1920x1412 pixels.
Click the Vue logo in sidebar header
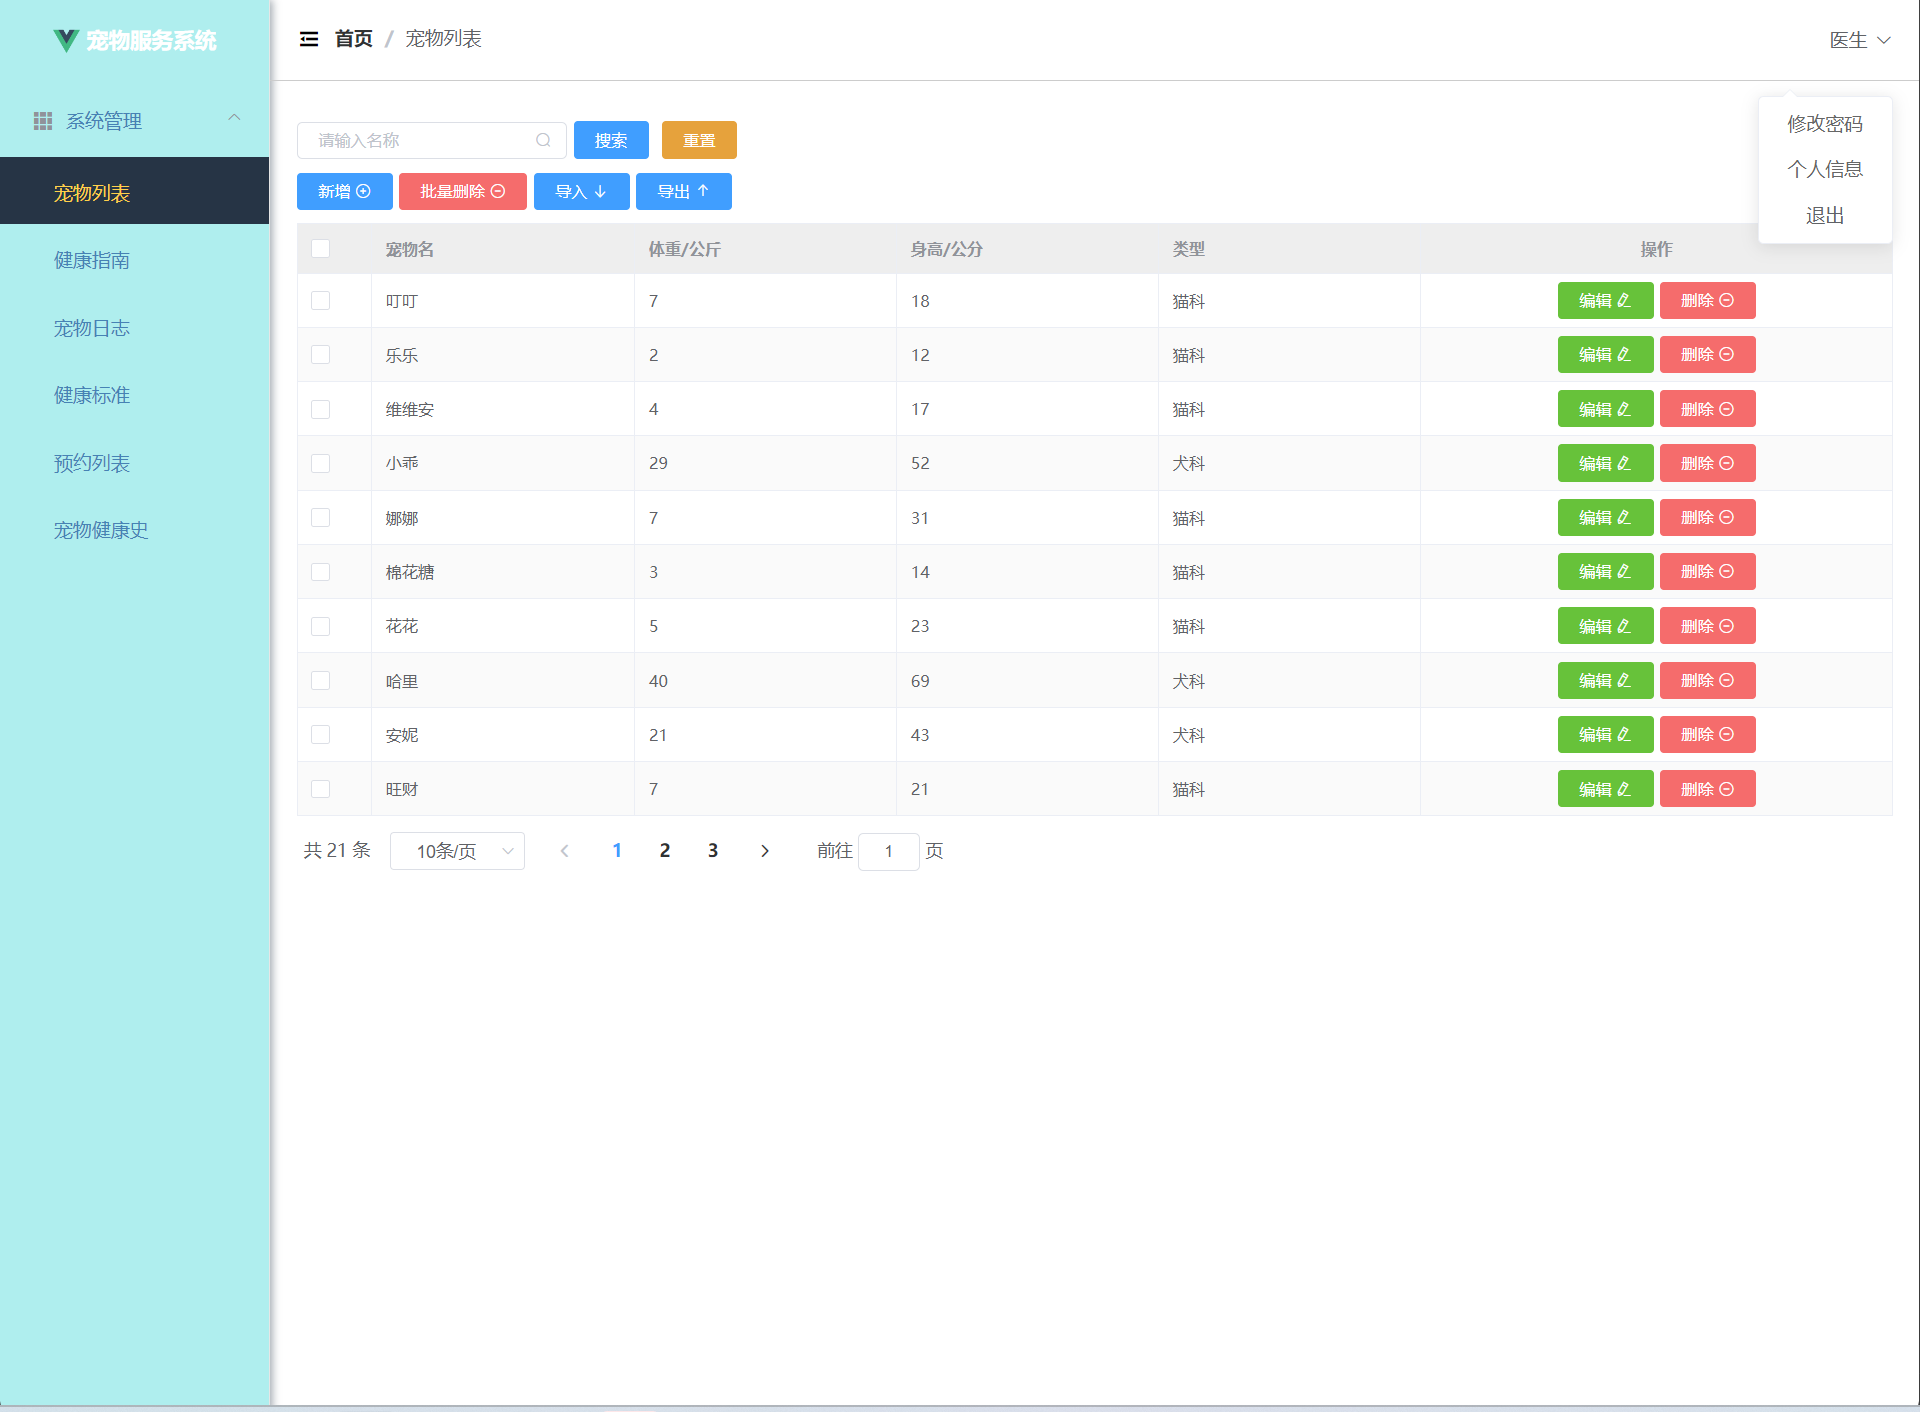coord(66,40)
